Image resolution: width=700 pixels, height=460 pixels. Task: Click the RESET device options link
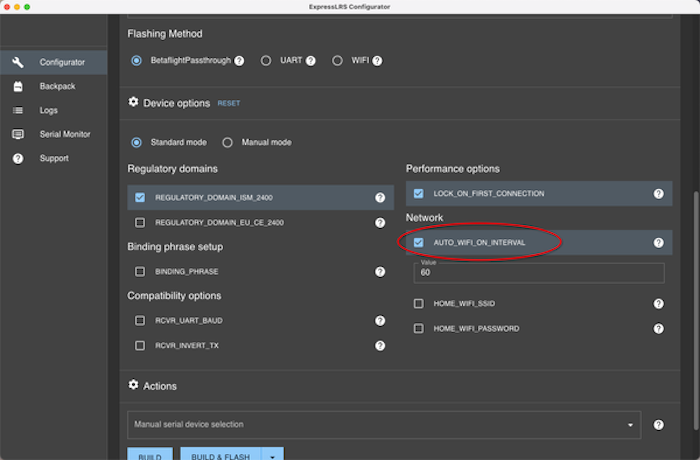click(x=228, y=103)
